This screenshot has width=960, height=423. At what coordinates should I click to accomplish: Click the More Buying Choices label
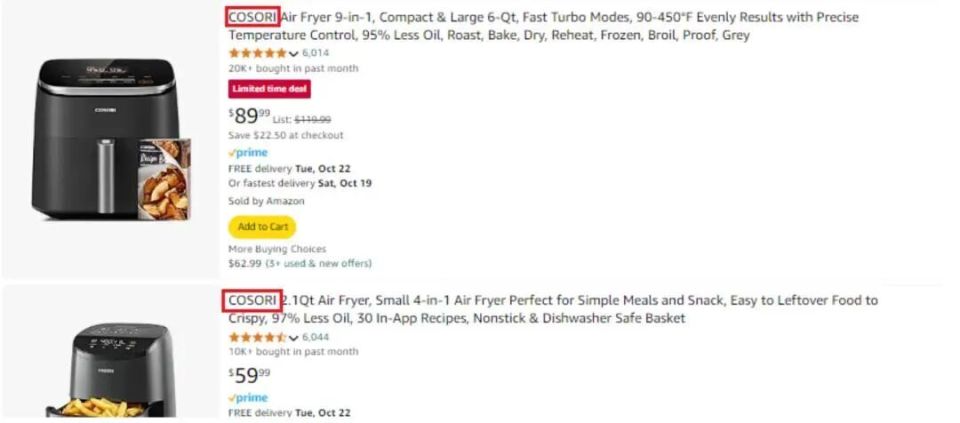[x=277, y=249]
